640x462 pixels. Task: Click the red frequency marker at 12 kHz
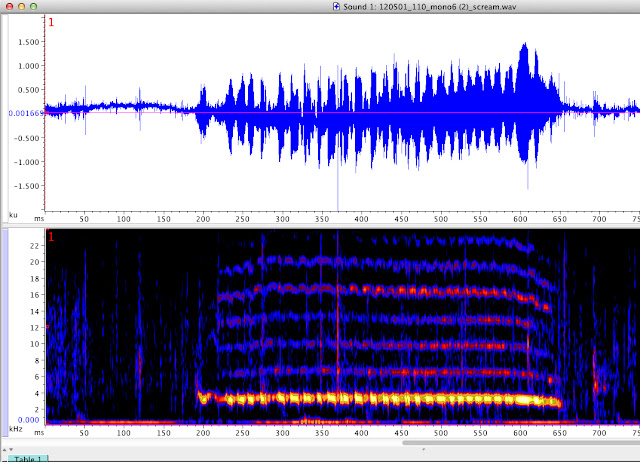48,327
